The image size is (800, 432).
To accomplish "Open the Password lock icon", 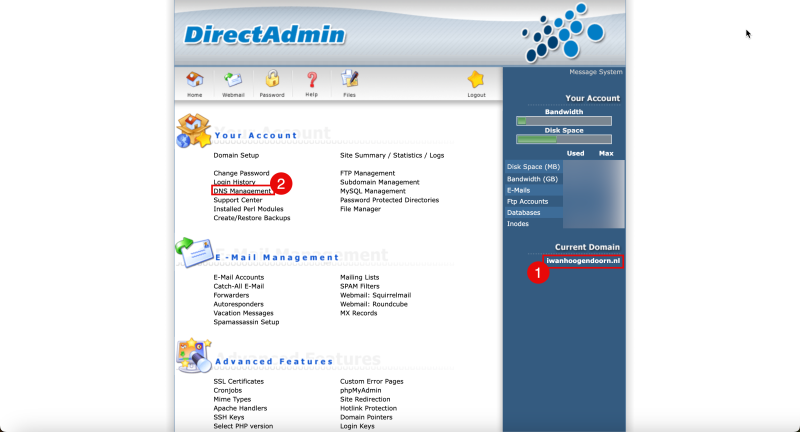I will coord(272,79).
